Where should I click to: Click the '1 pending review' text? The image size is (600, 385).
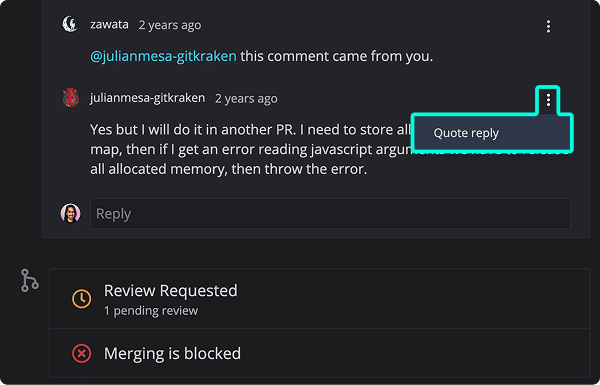tap(151, 311)
